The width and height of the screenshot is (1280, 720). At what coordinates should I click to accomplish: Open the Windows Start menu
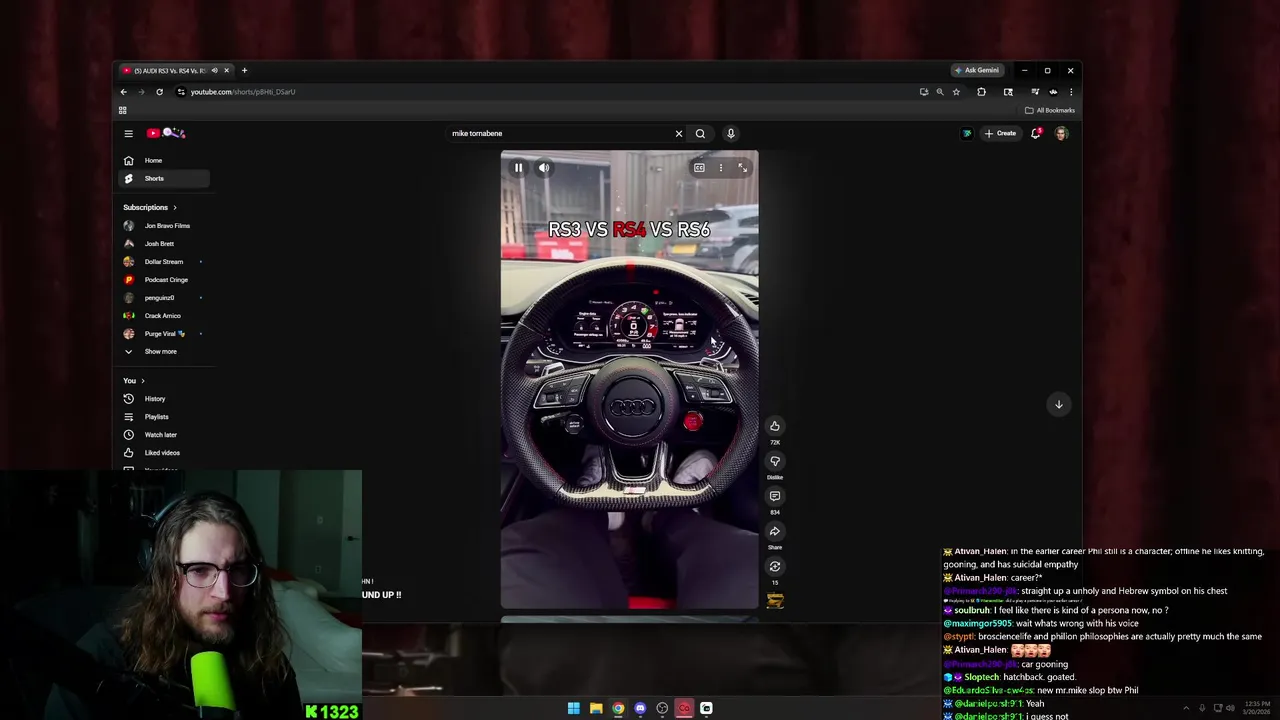(x=574, y=708)
